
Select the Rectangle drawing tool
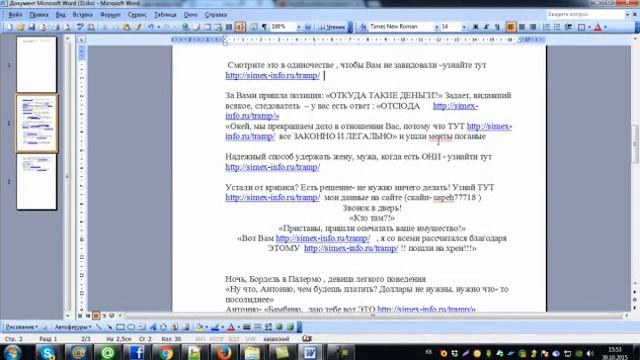tap(120, 327)
